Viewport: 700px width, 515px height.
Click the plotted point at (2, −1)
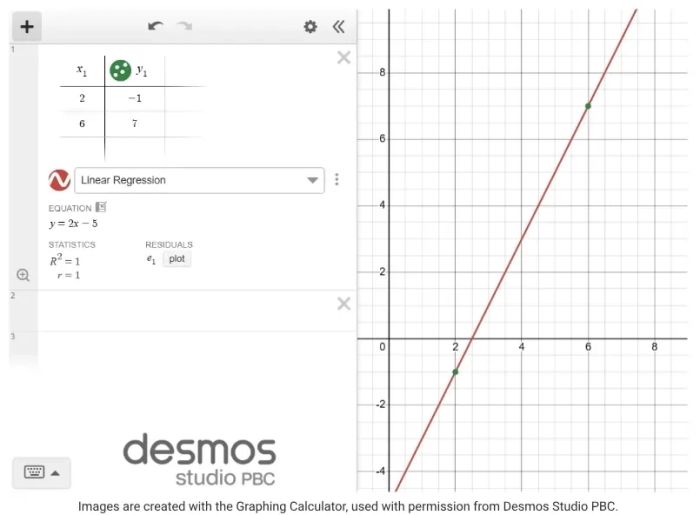455,372
